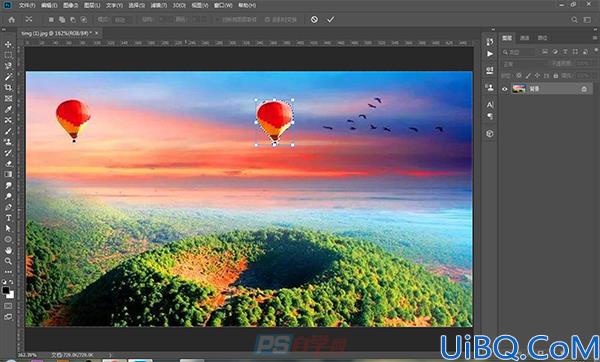
Task: Open the layer filter type dropdown
Action: pyautogui.click(x=520, y=52)
